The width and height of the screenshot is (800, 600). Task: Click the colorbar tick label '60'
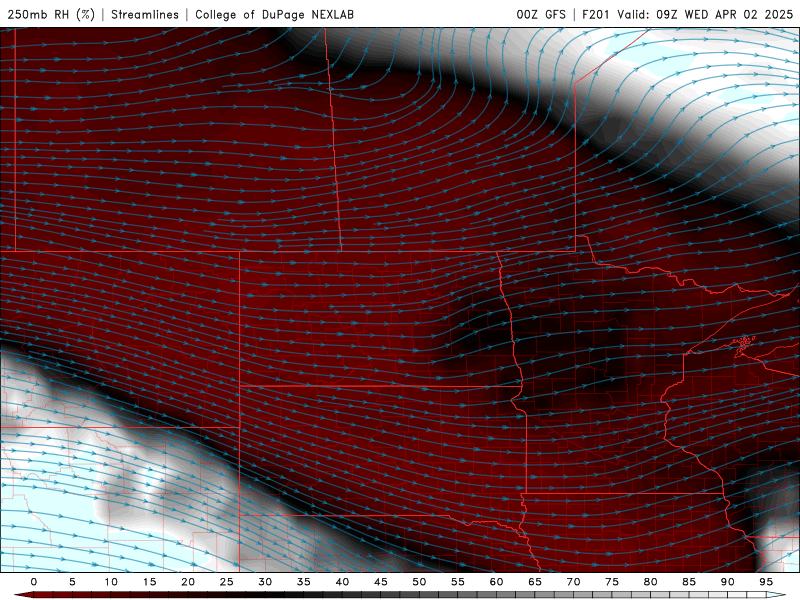point(496,582)
